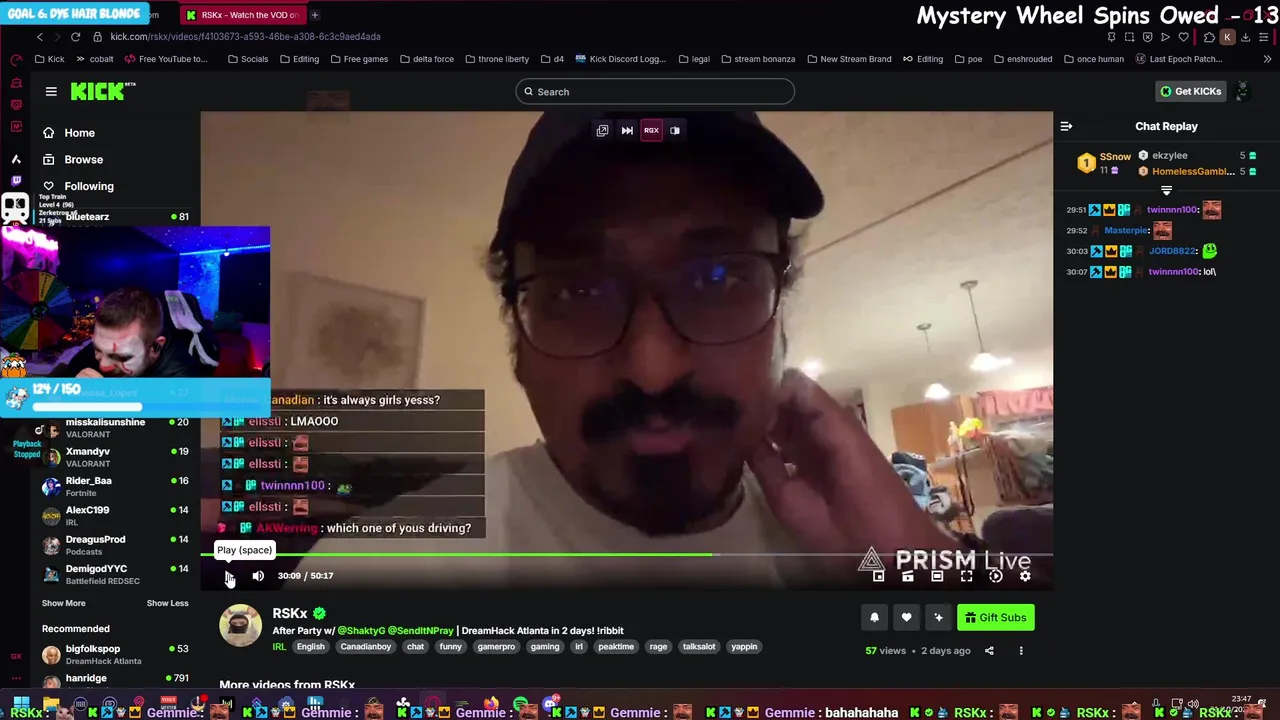Screen dimensions: 1280x720
Task: Switch to RSKx VOD browser tab
Action: 243,15
